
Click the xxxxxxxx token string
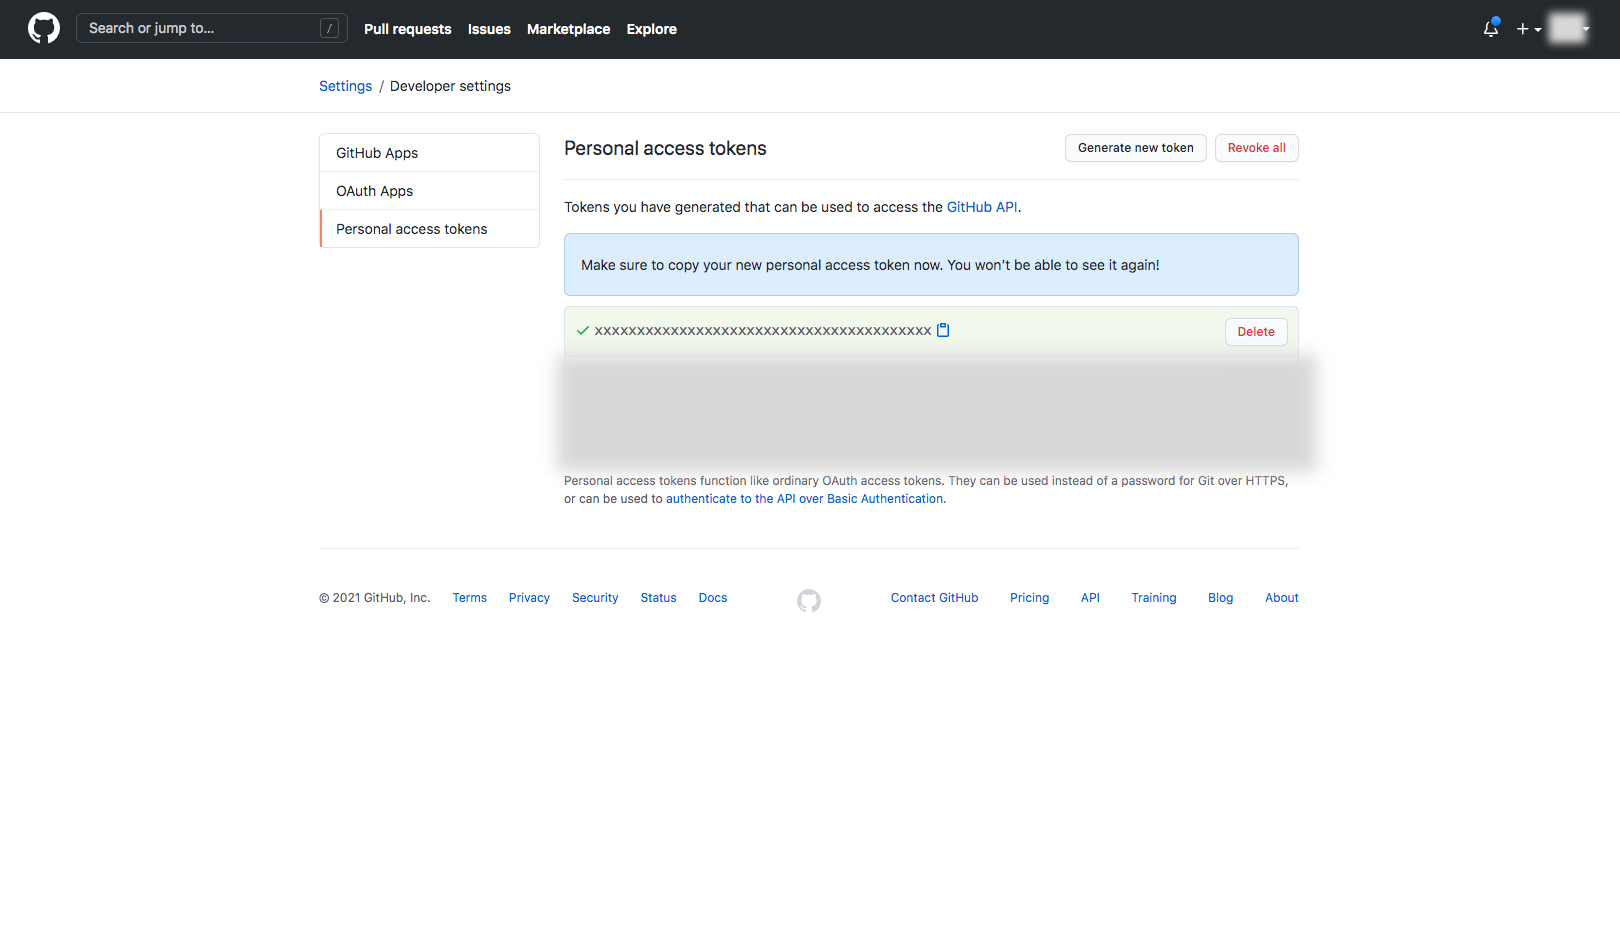click(x=763, y=331)
